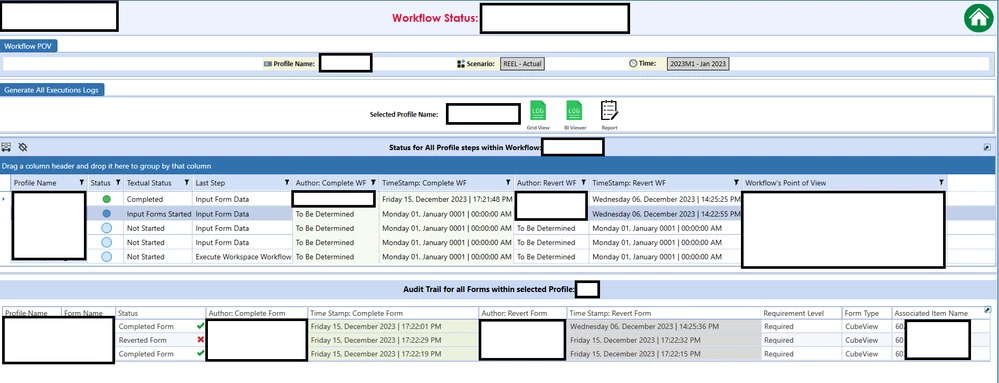Viewport: 999px width, 383px height.
Task: Open the Status column filter in the workflow grid
Action: (118, 183)
